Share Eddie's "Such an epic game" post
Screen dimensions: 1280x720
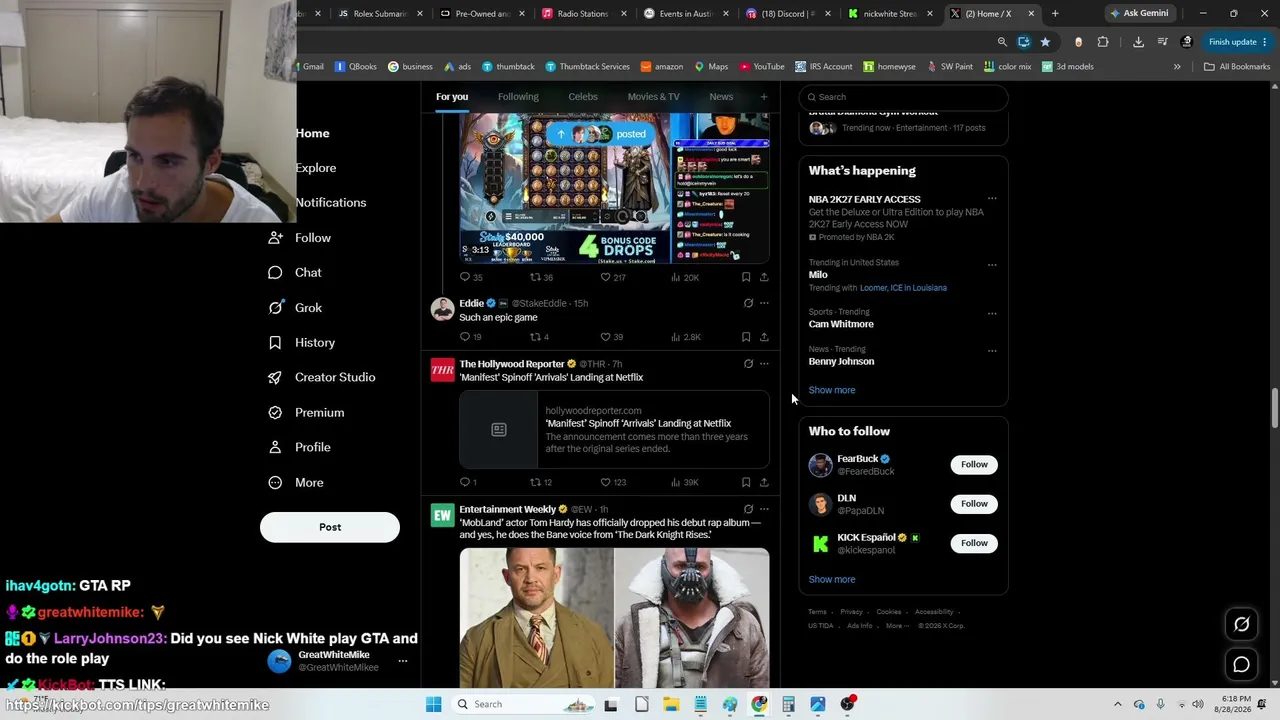click(764, 337)
